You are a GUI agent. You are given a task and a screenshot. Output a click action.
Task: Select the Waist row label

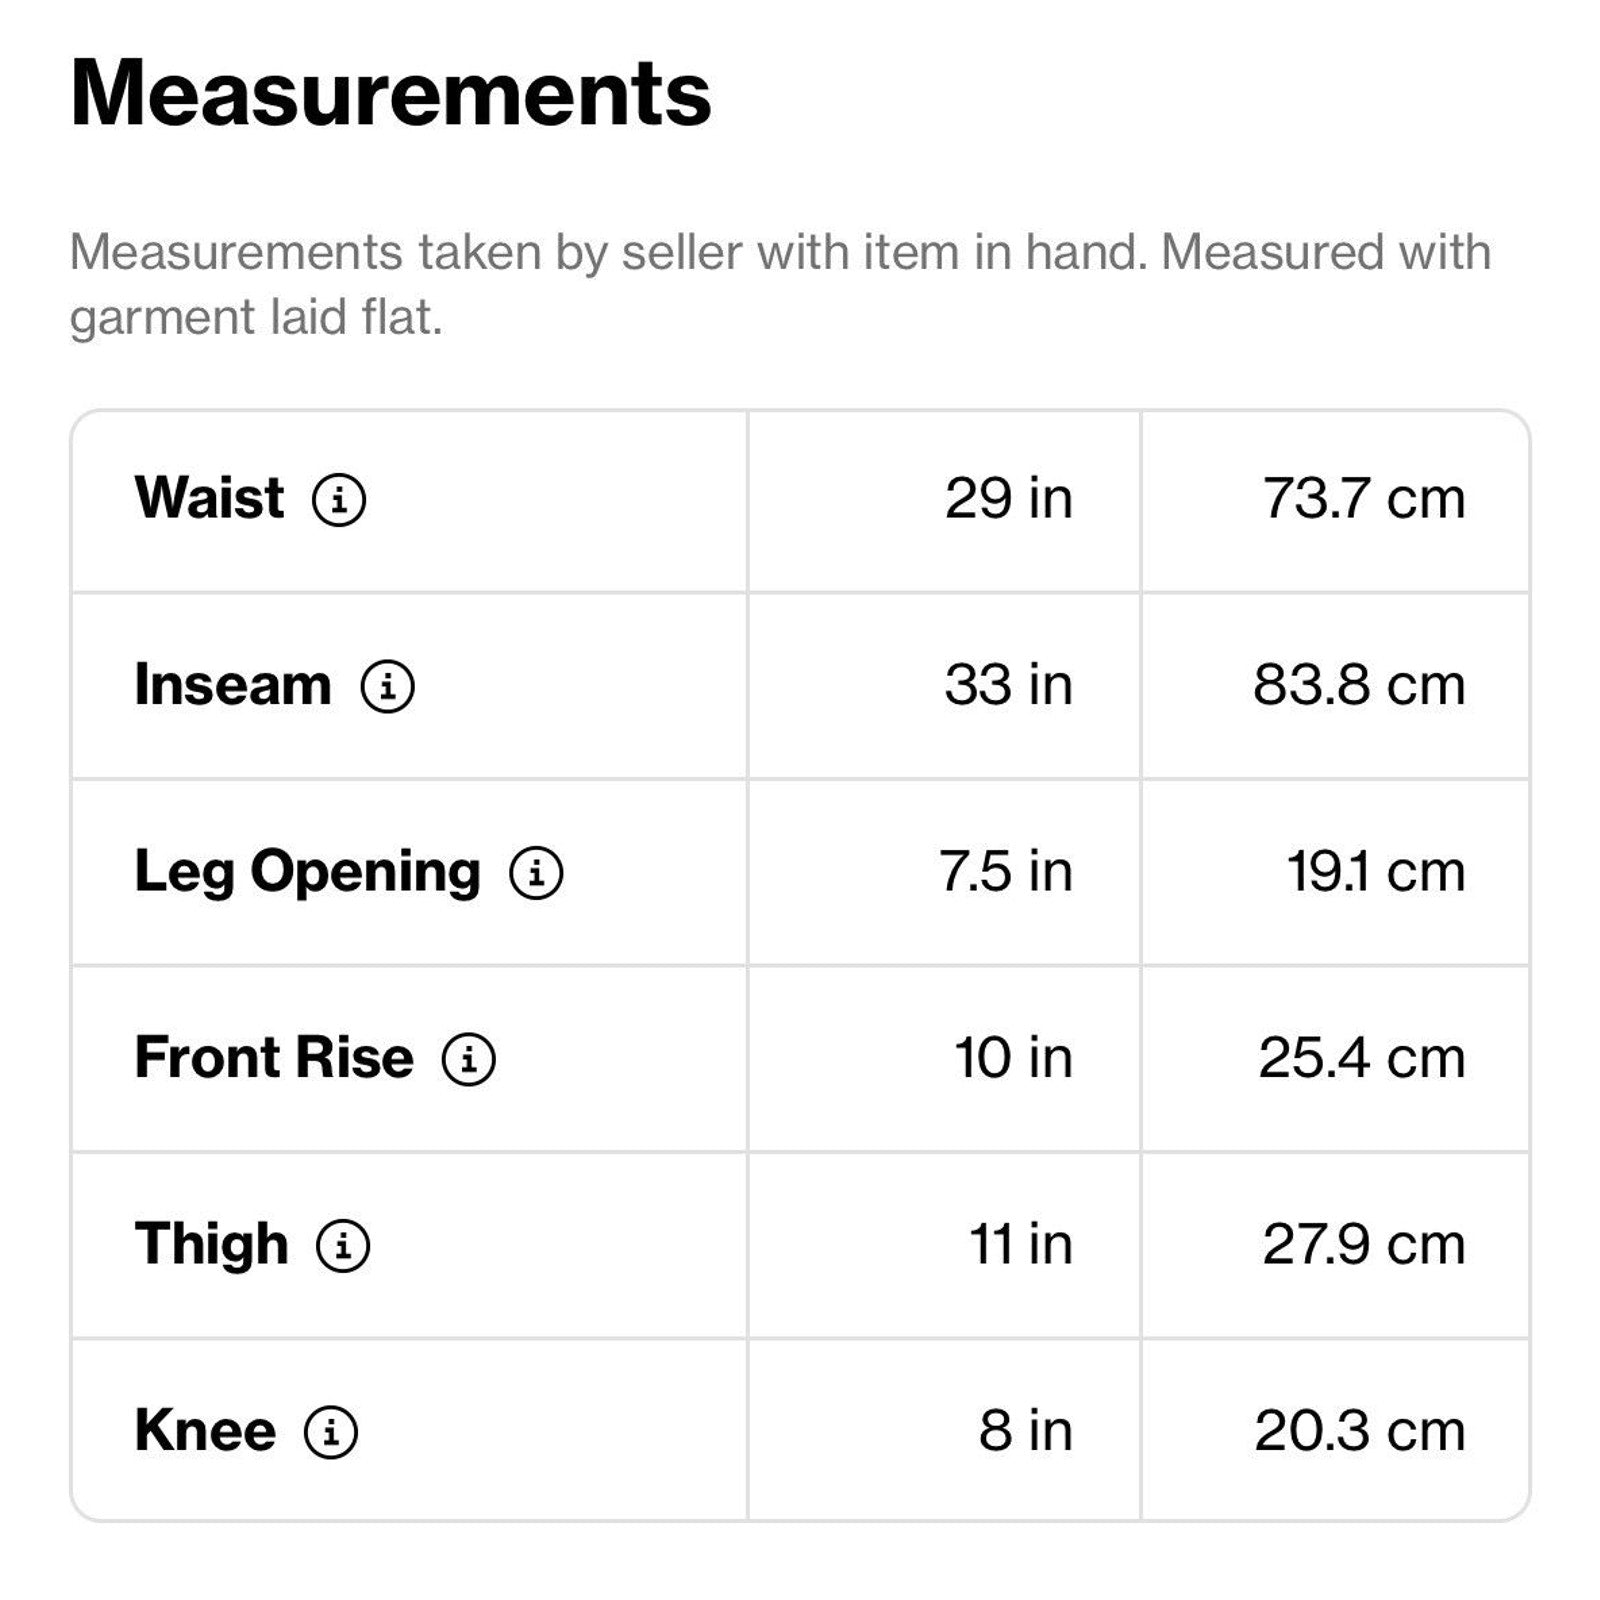[209, 498]
